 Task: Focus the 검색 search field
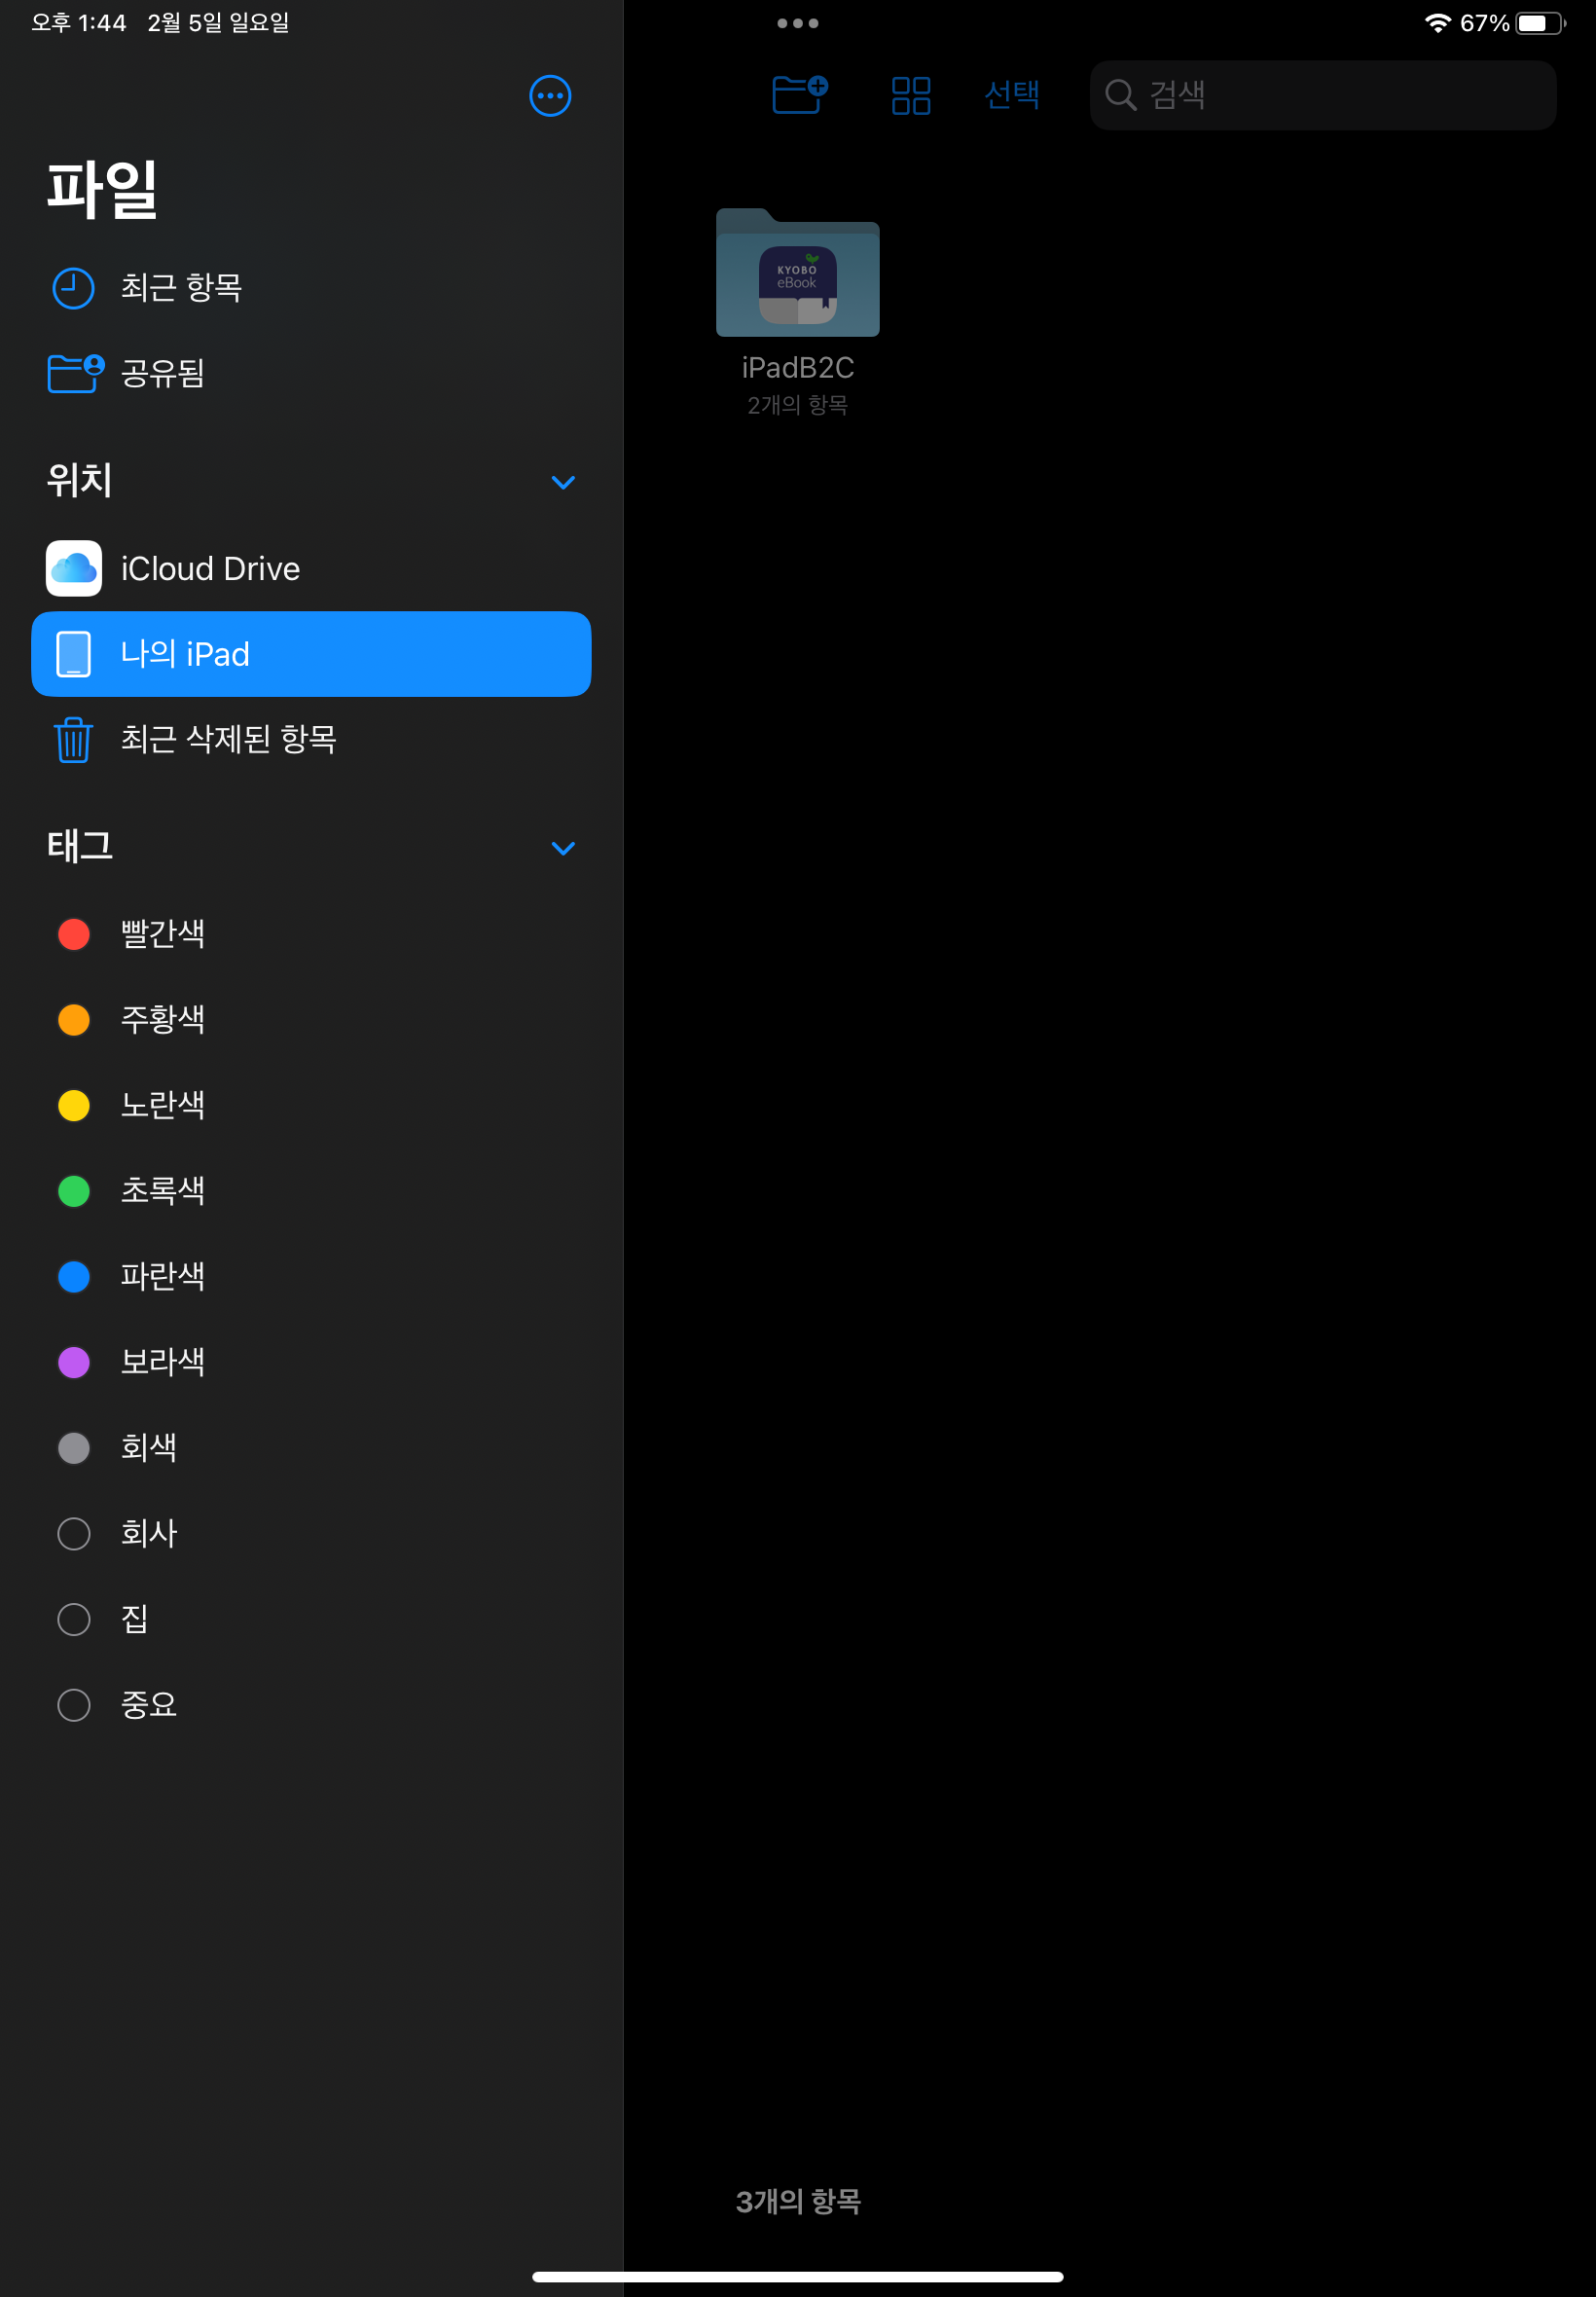1322,95
